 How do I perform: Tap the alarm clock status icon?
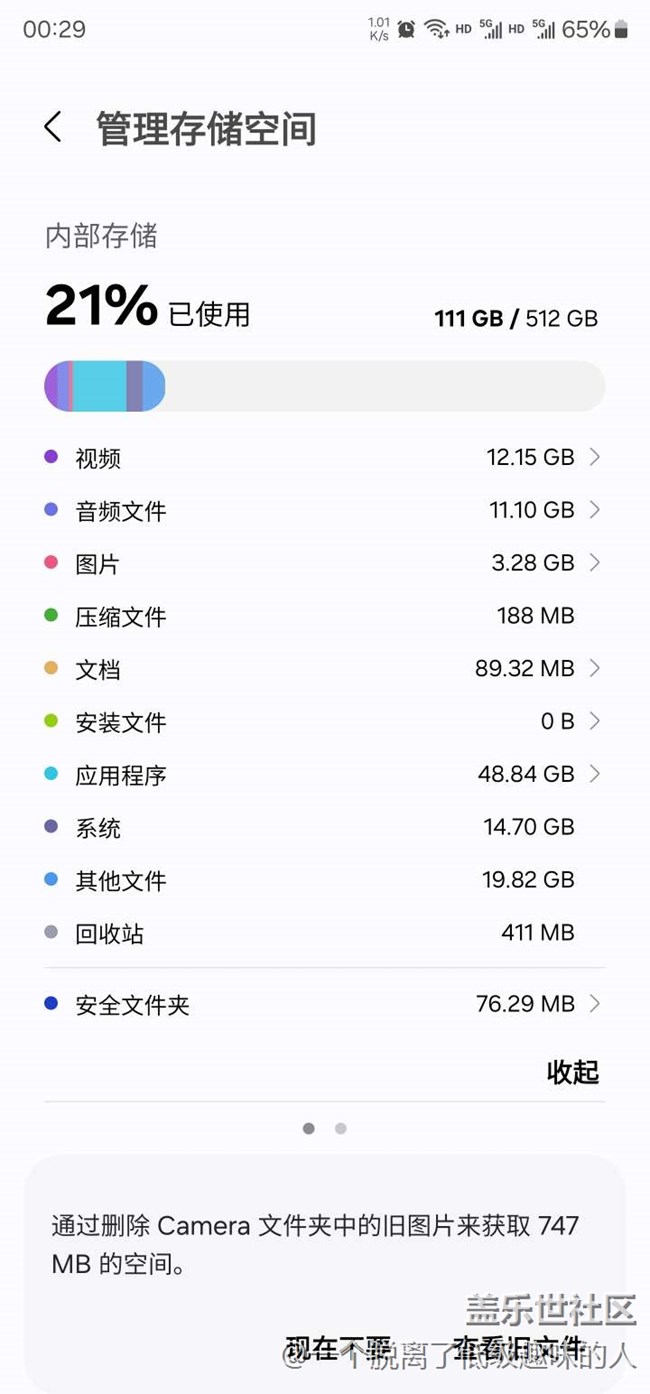(406, 29)
